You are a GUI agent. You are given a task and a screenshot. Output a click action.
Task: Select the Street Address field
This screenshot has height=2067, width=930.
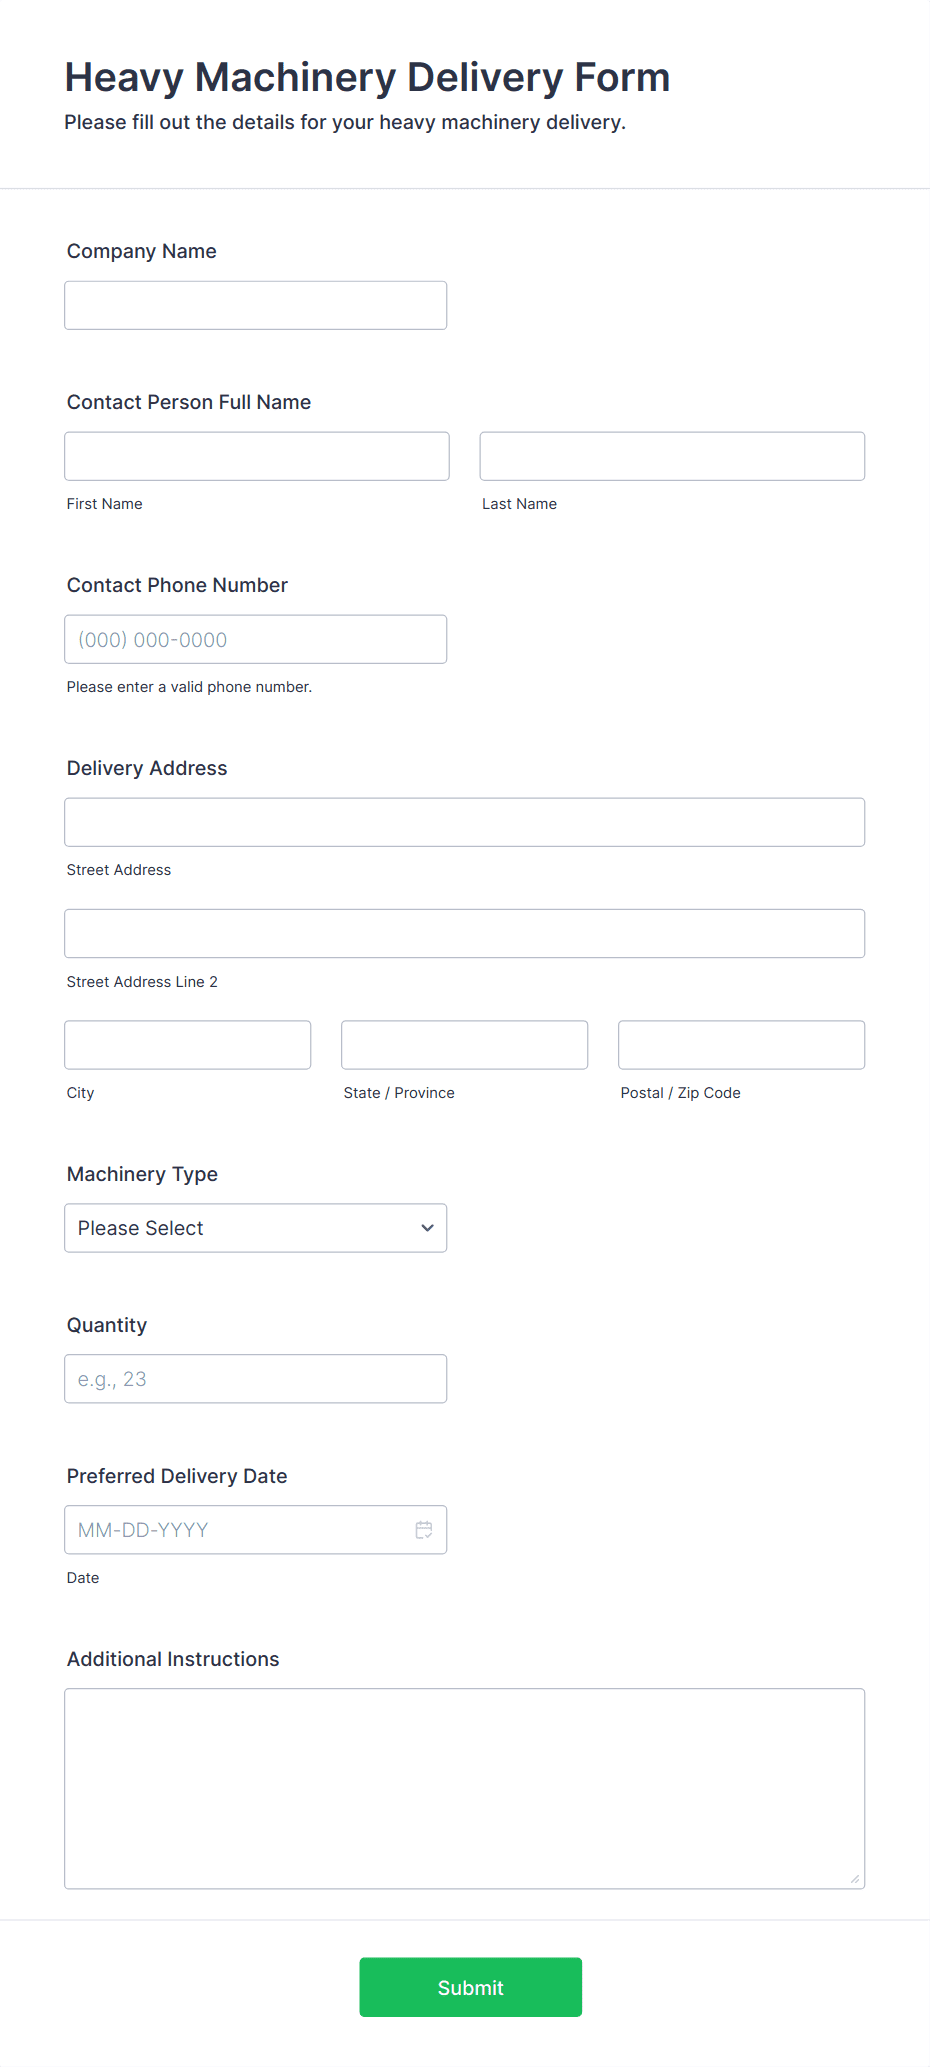coord(465,822)
